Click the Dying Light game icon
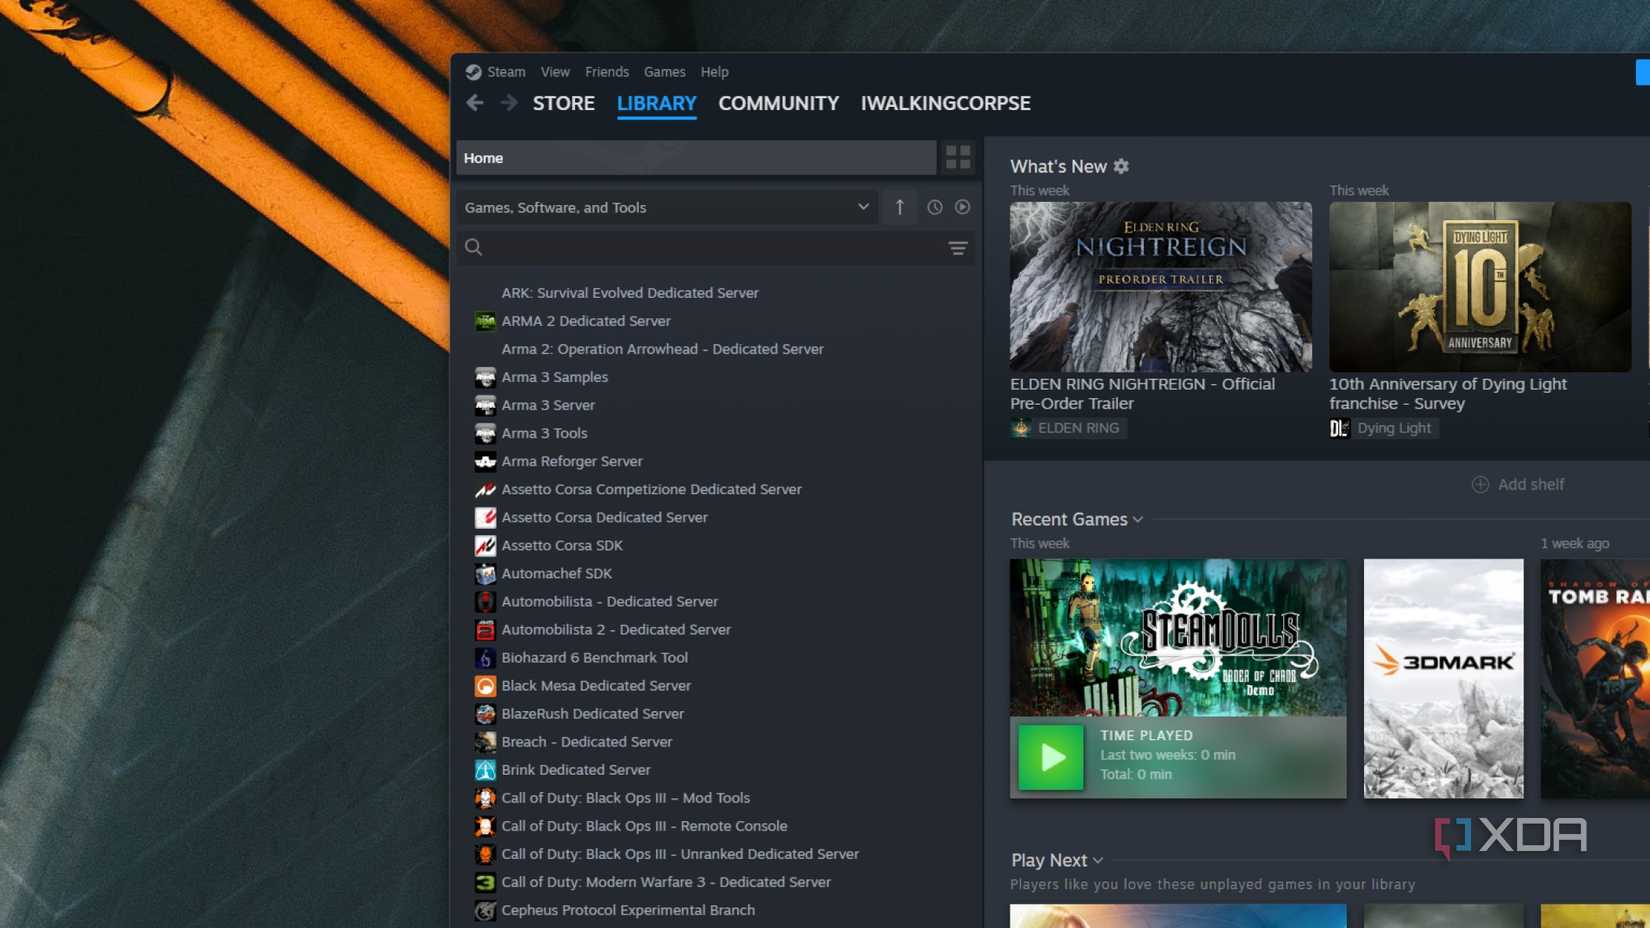Image resolution: width=1650 pixels, height=928 pixels. (x=1340, y=427)
